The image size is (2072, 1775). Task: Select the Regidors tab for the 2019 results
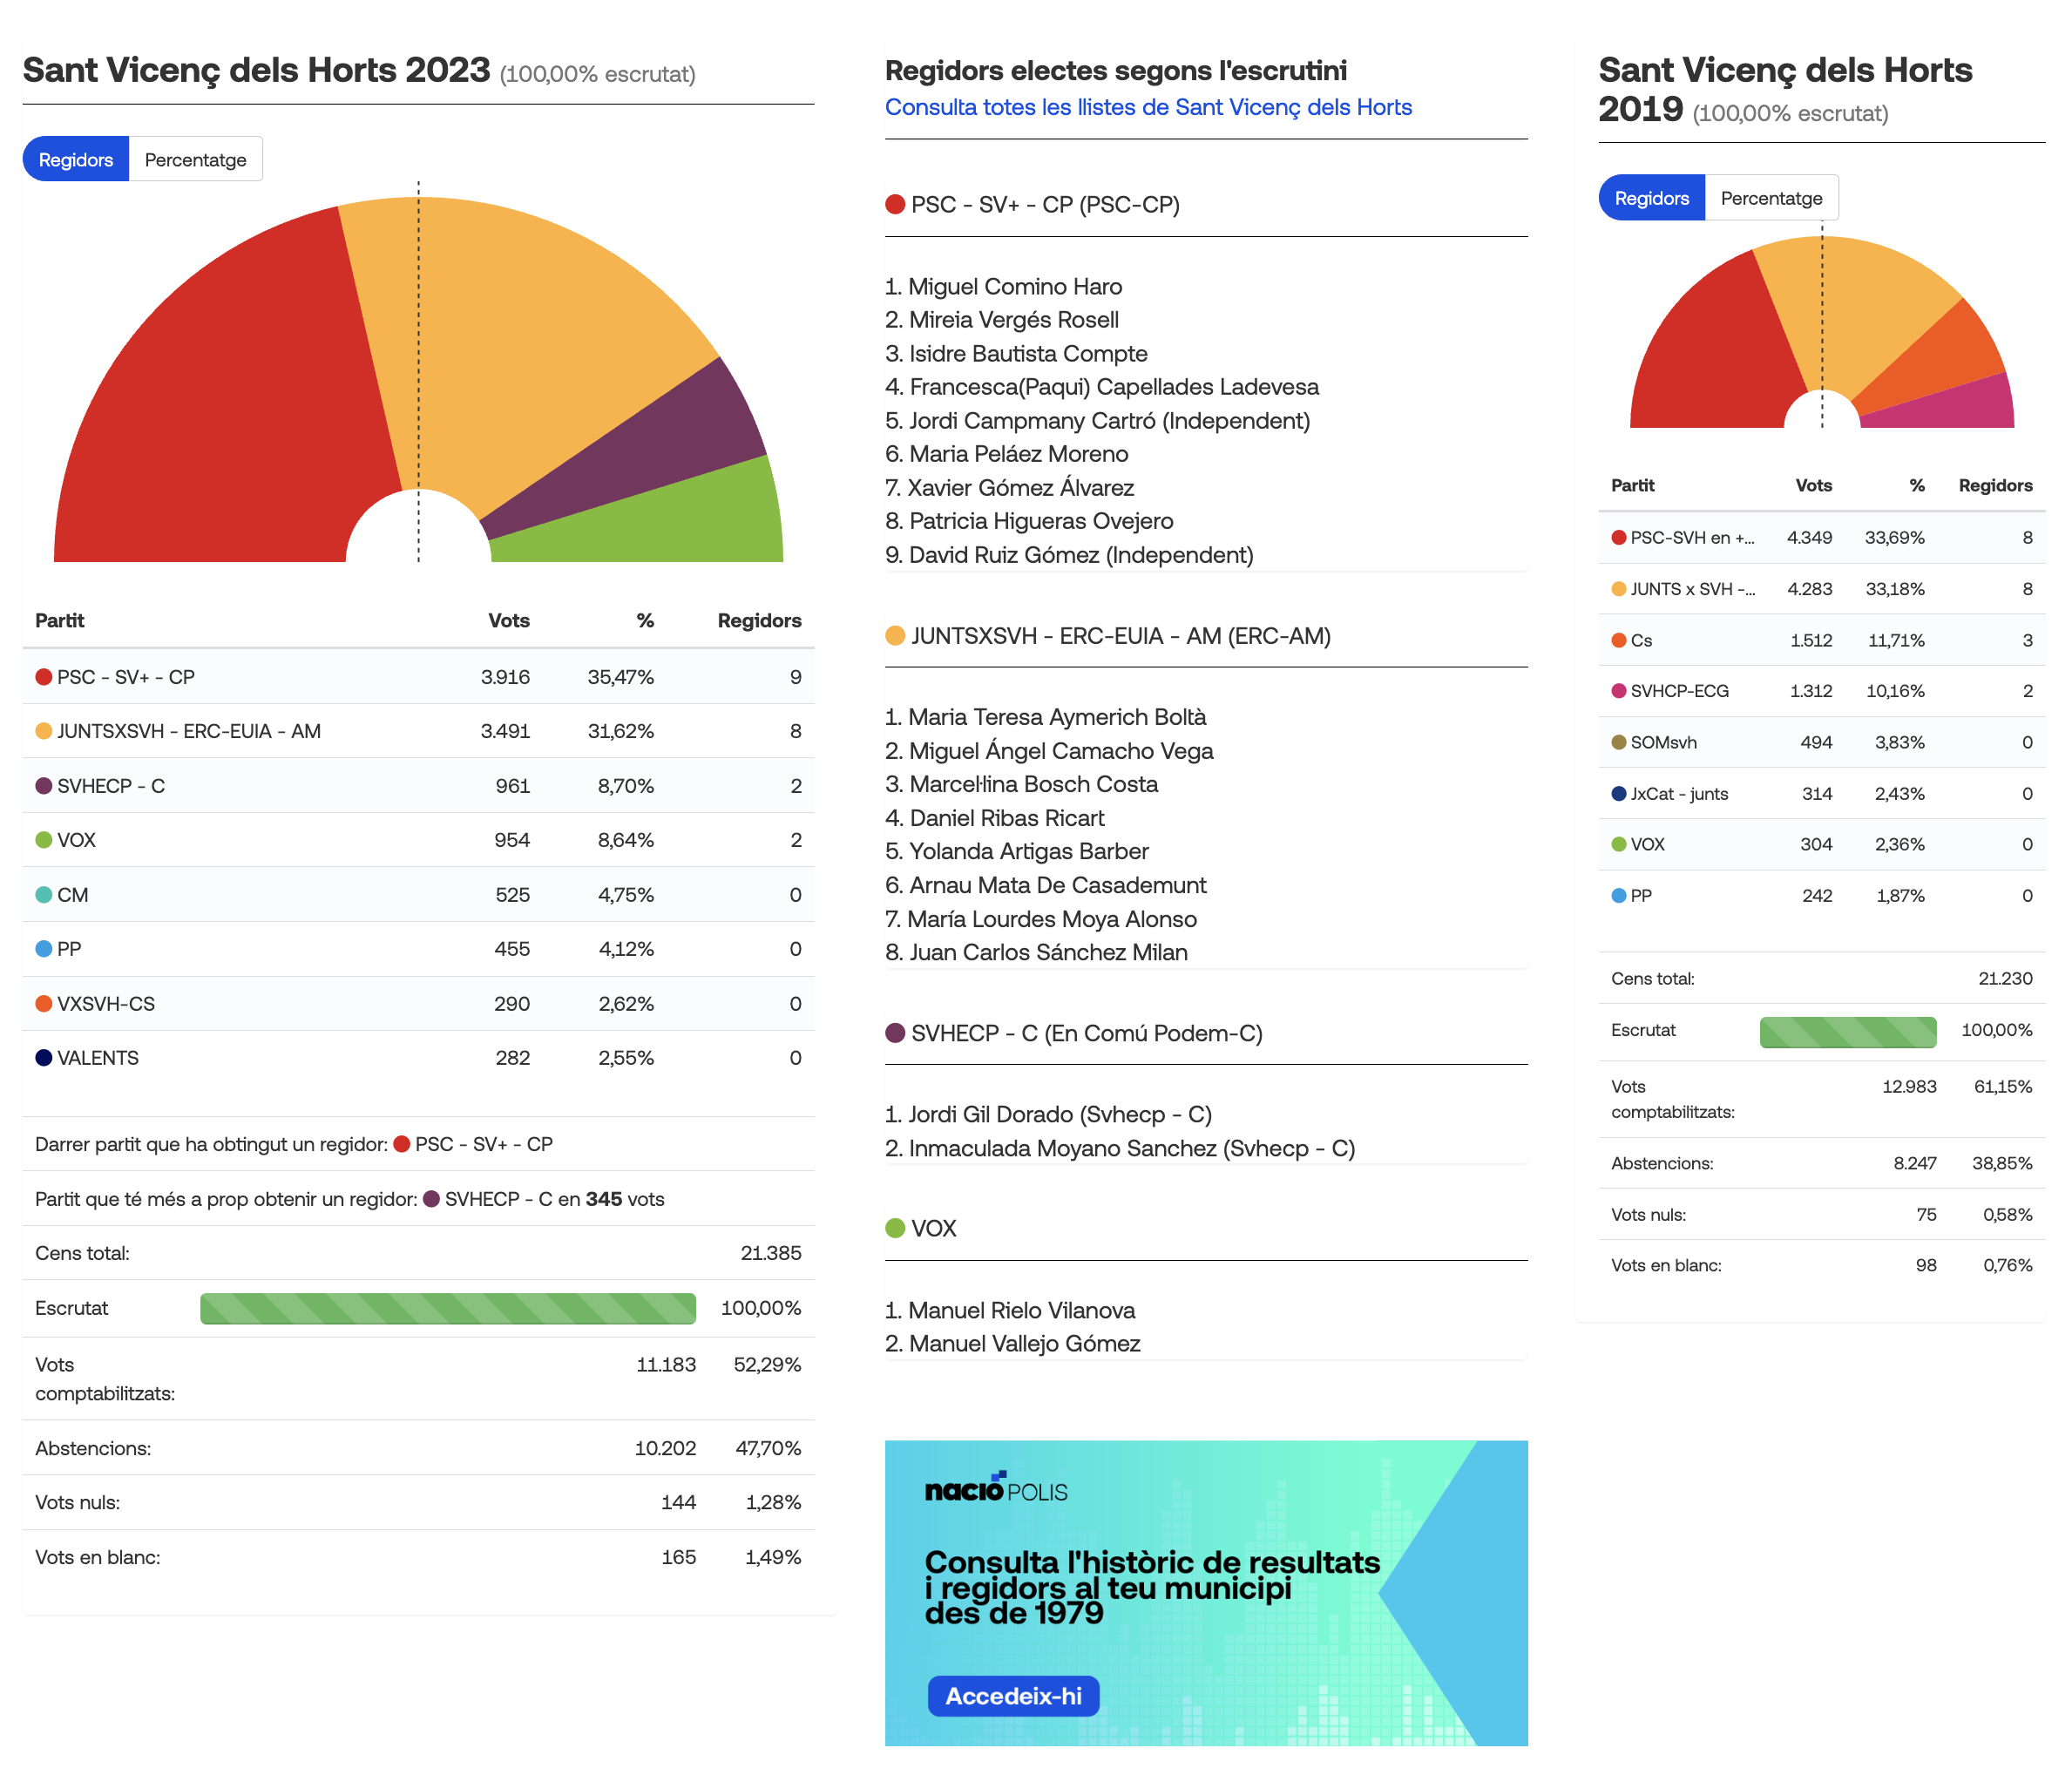click(x=1651, y=198)
